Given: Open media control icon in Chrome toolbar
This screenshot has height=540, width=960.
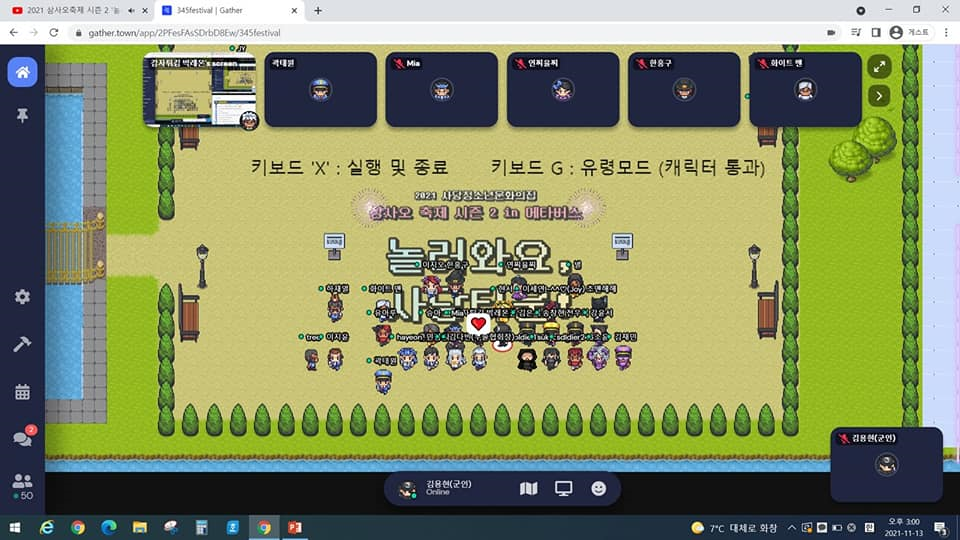Looking at the screenshot, I should point(856,32).
